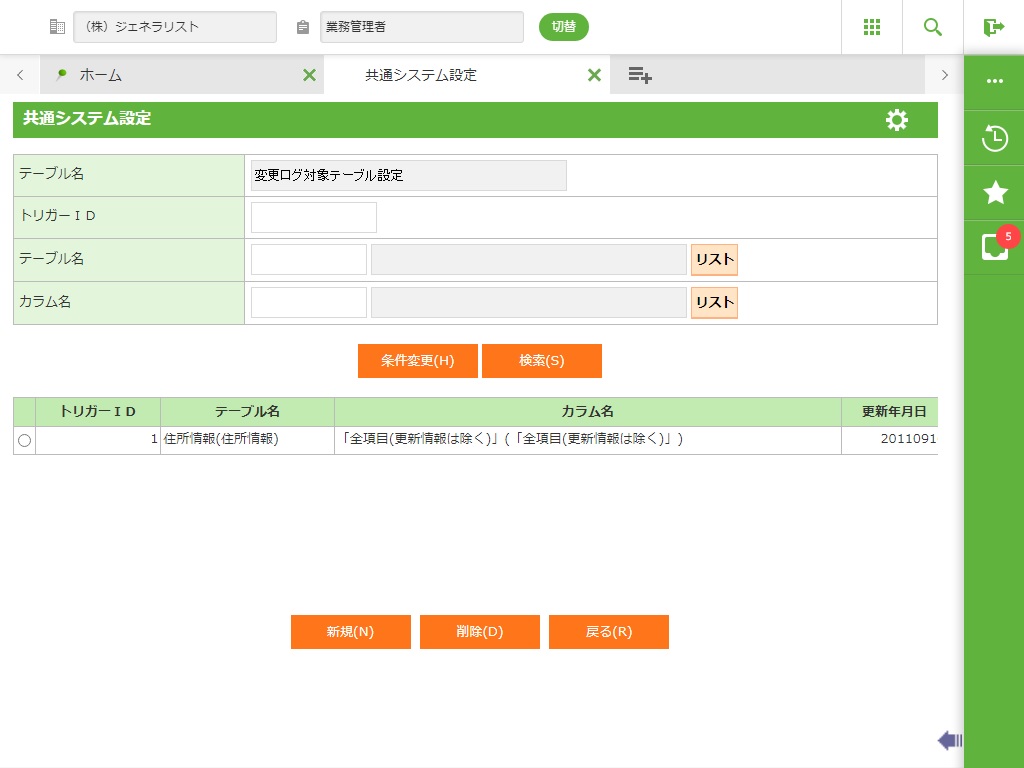
Task: Open the settings gear icon
Action: pos(897,120)
